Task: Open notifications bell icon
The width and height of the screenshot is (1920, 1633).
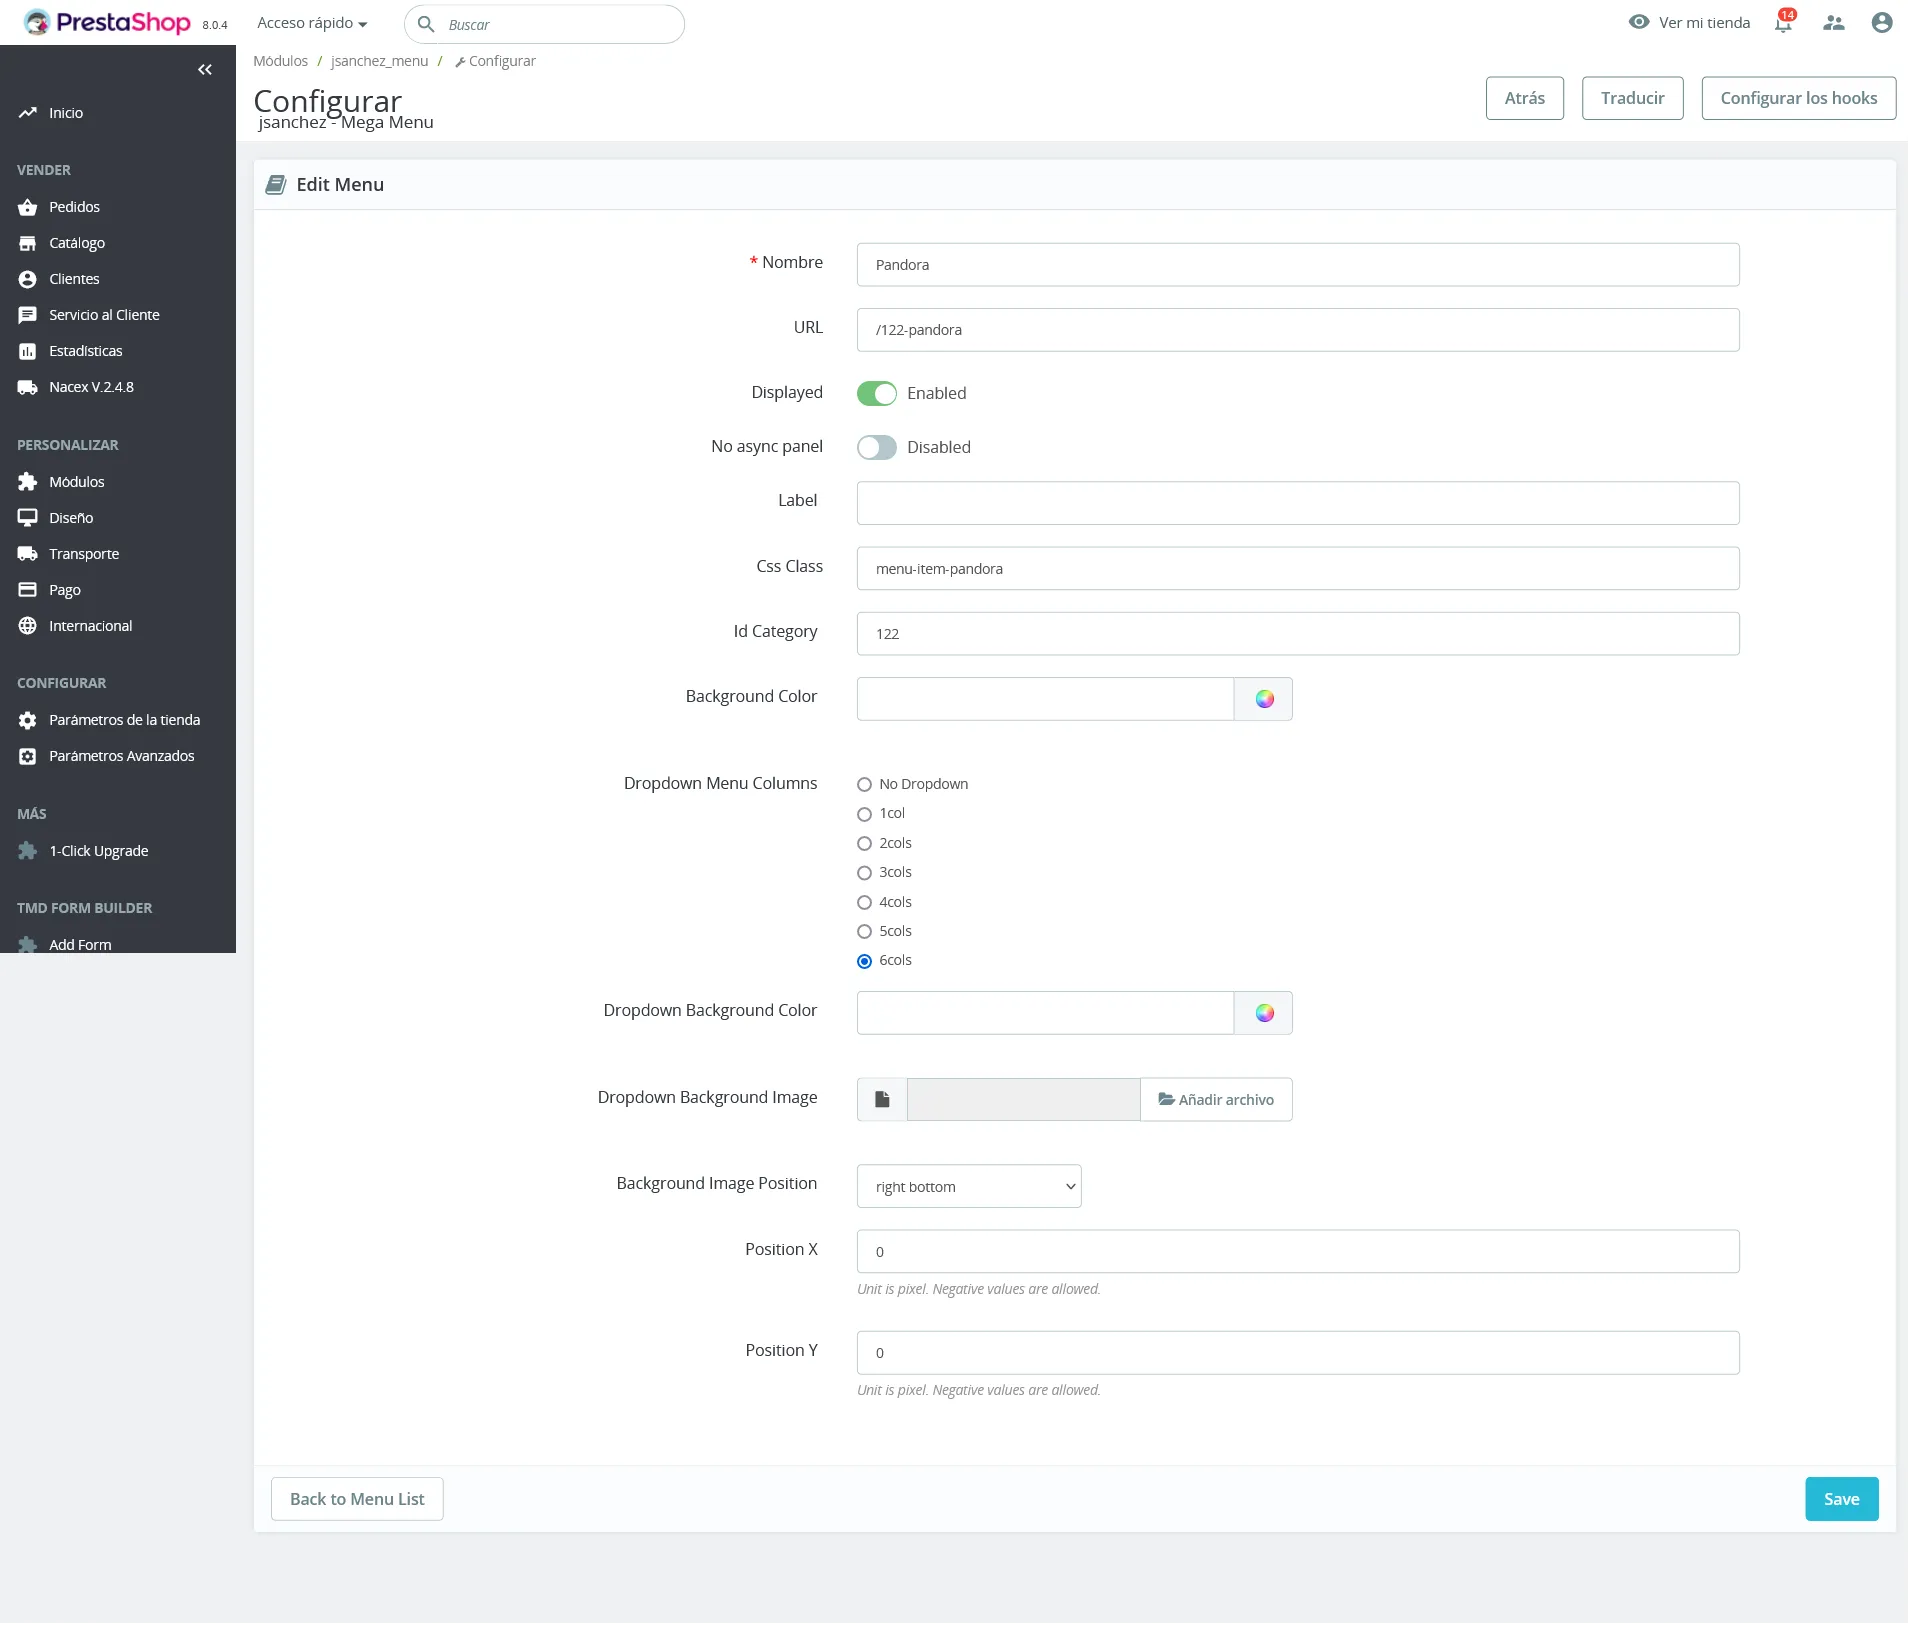Action: pos(1783,23)
